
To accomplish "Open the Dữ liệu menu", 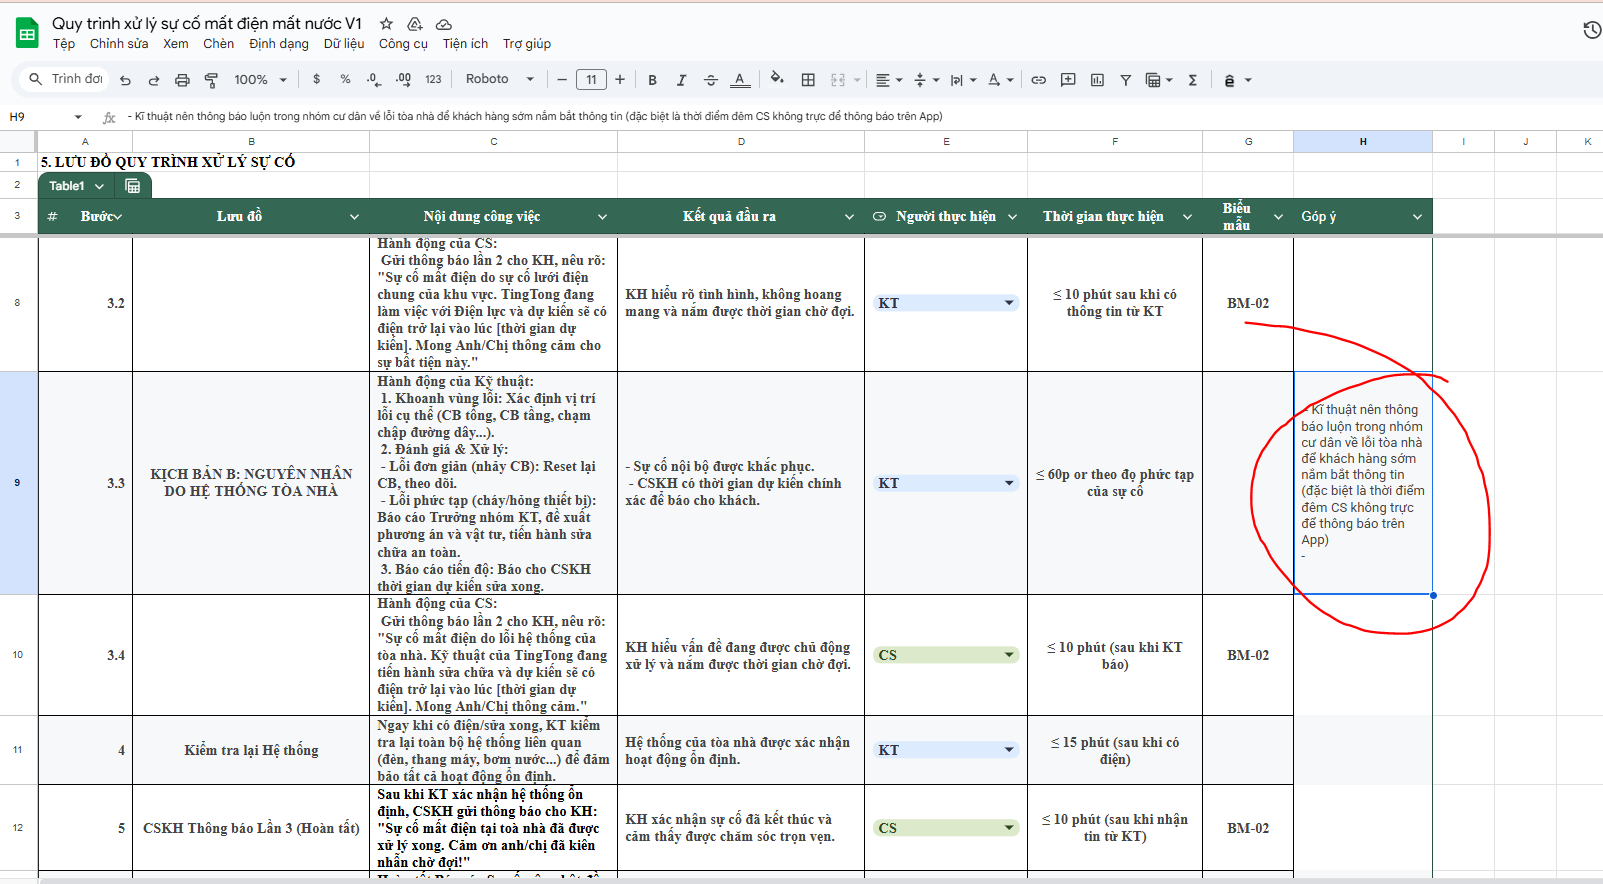I will coord(344,44).
